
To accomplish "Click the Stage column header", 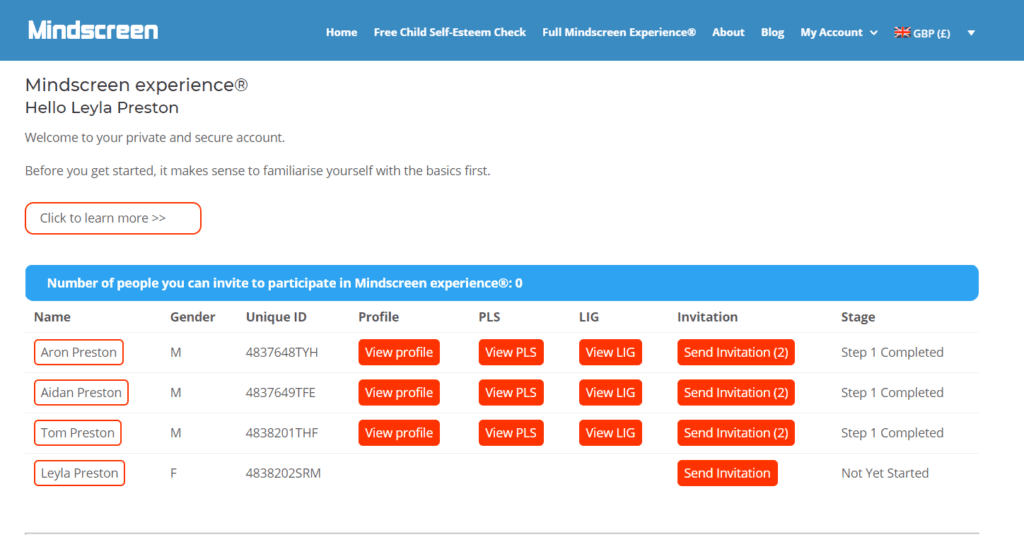I will (857, 317).
